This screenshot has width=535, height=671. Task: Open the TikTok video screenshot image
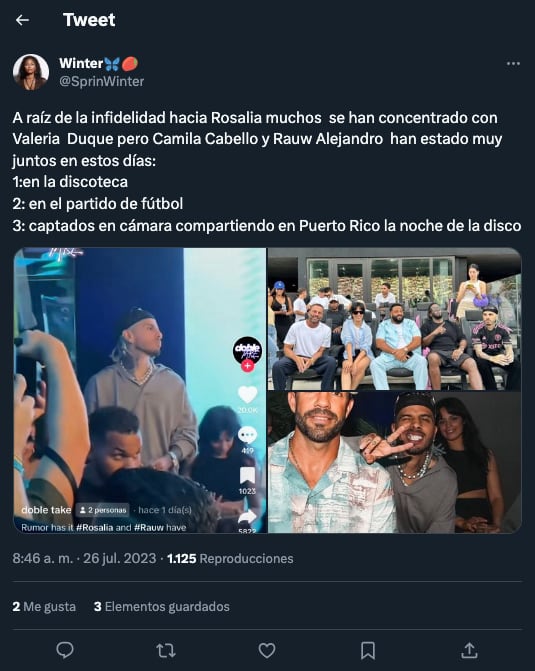pos(140,390)
